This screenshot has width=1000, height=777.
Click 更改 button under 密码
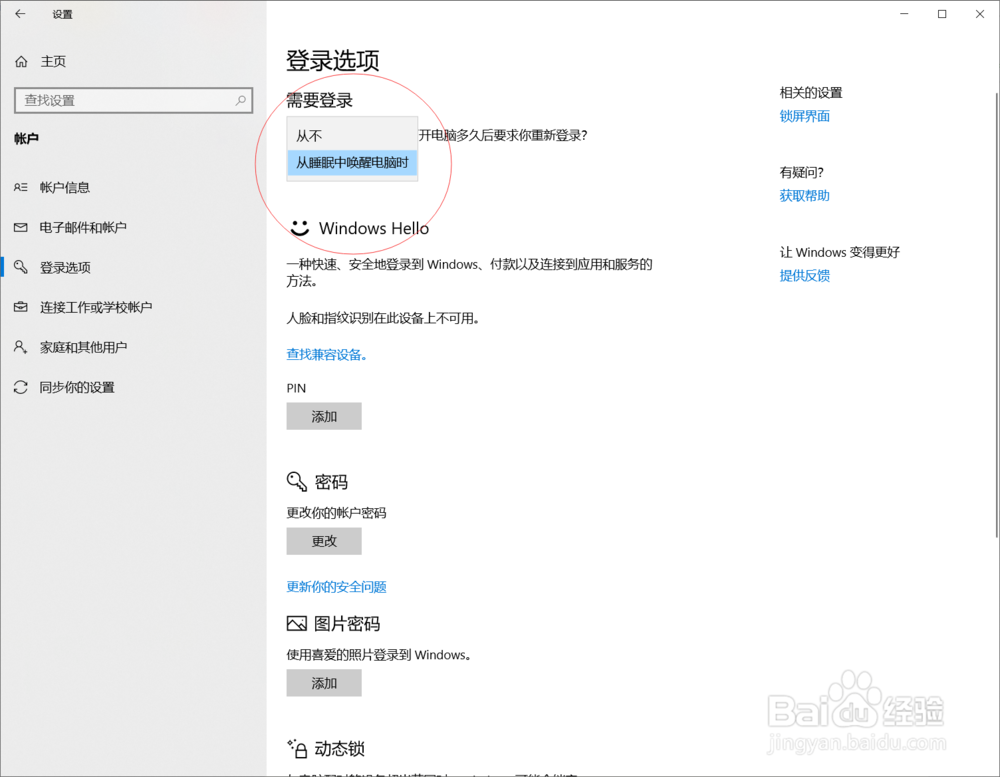point(324,541)
